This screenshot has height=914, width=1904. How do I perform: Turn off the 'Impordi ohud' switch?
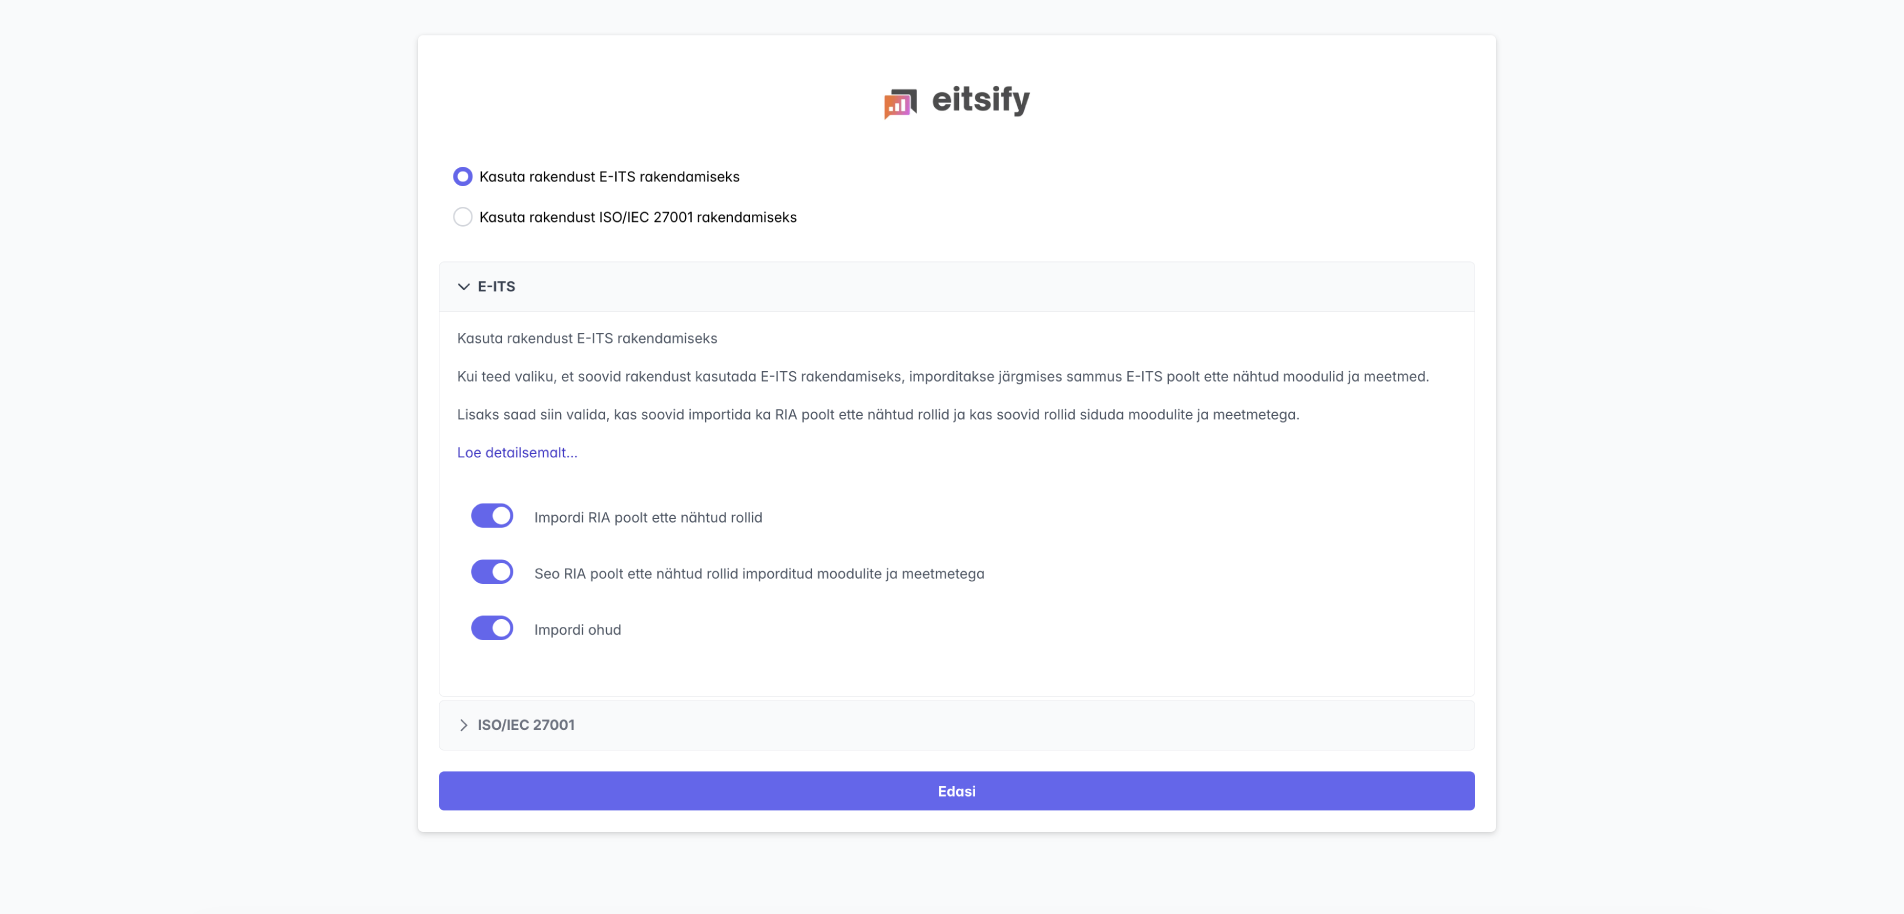pyautogui.click(x=492, y=628)
